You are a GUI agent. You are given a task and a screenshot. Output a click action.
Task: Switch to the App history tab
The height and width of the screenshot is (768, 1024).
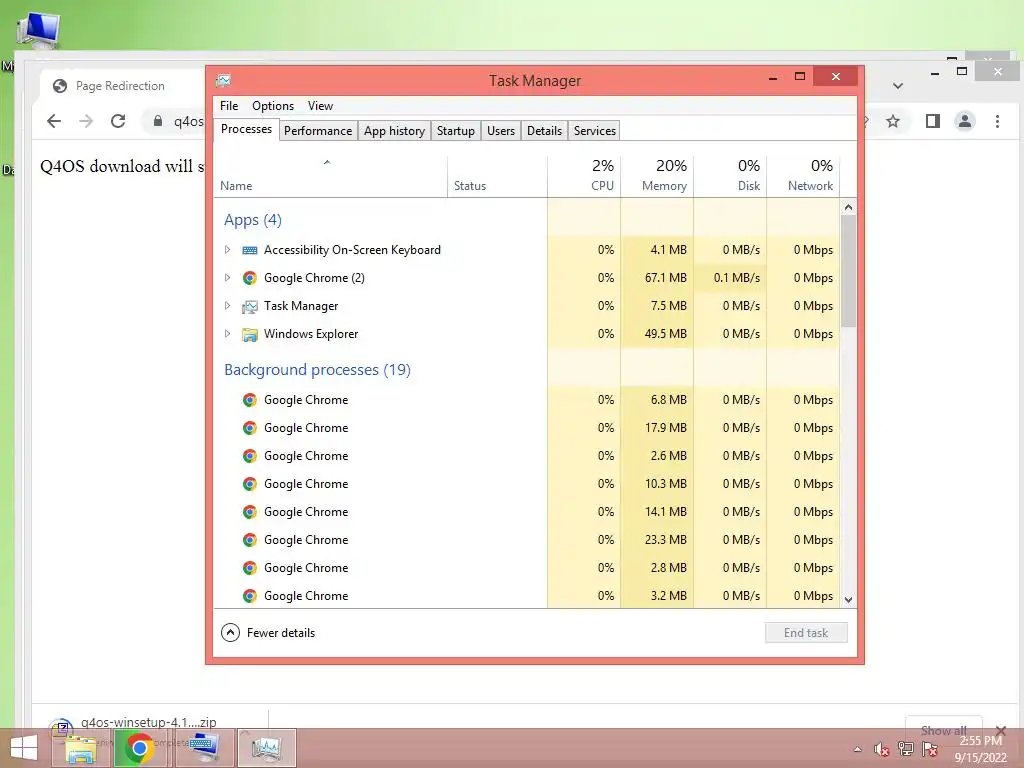coord(394,131)
